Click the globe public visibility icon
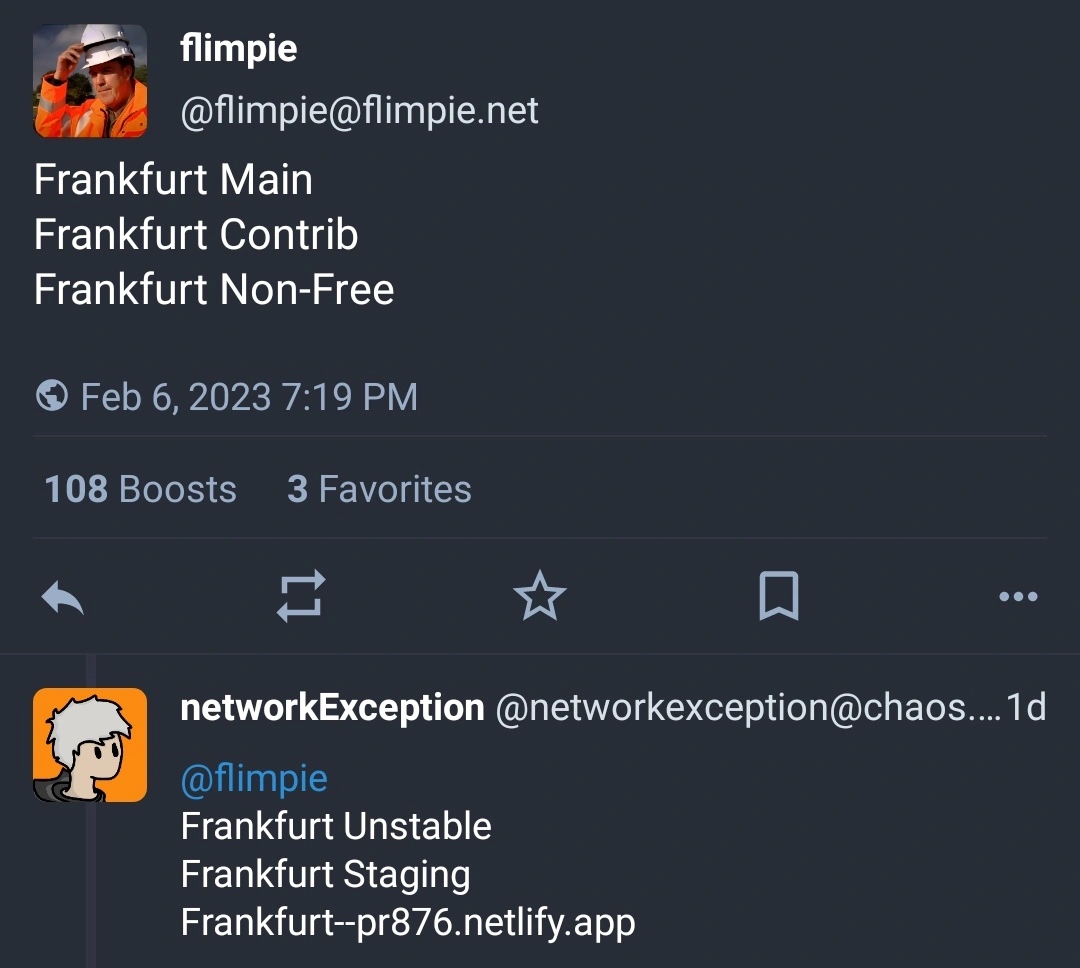The width and height of the screenshot is (1080, 968). [51, 396]
